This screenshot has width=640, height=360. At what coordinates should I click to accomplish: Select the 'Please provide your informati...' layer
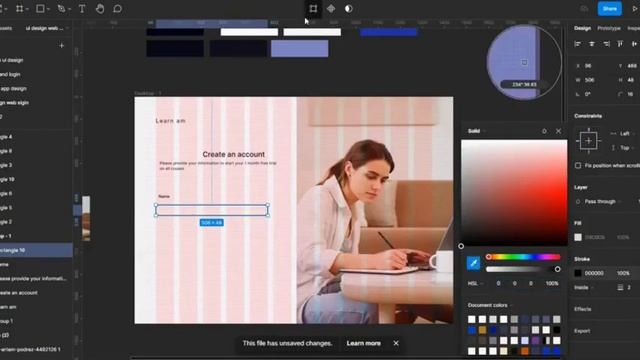tap(33, 278)
